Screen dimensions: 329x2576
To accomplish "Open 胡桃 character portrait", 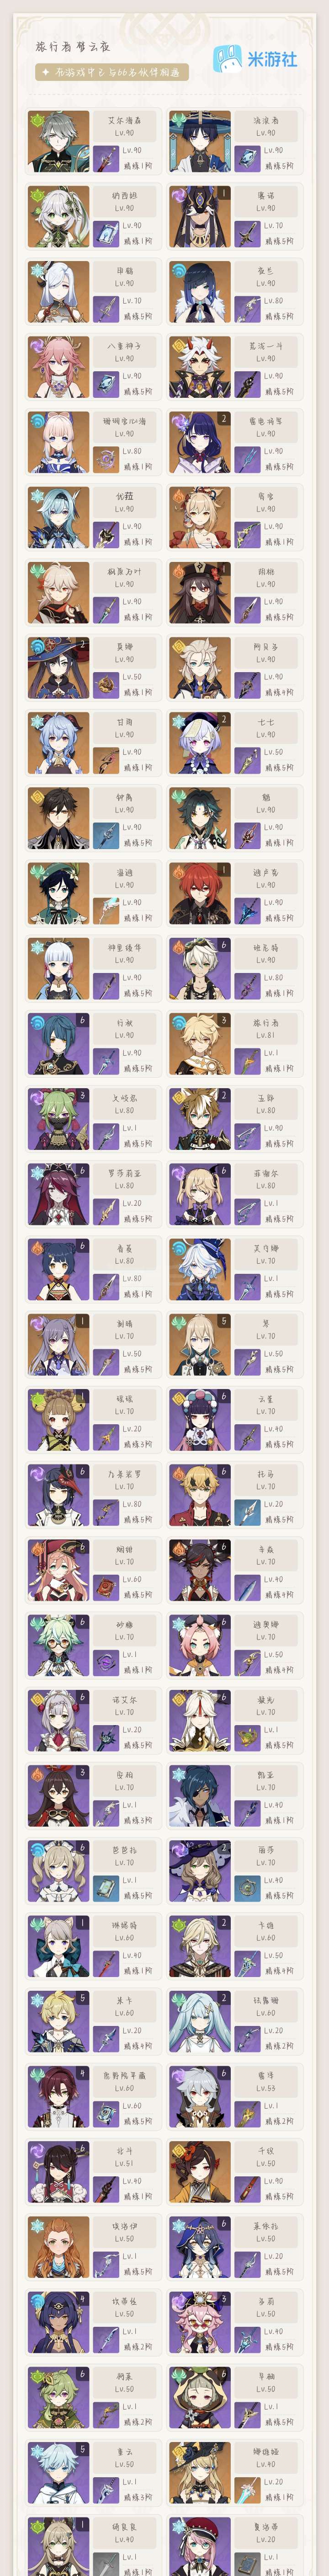I will tap(200, 592).
